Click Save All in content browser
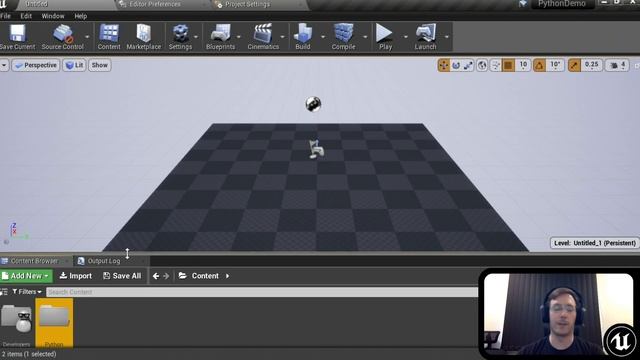Screen dimensions: 640x360 click(x=122, y=276)
